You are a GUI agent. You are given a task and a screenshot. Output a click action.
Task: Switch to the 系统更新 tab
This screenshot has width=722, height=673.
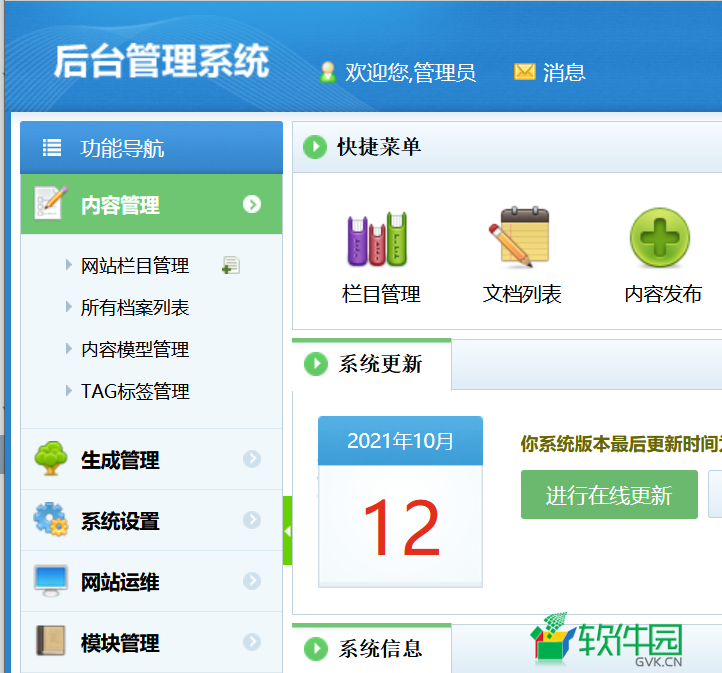372,364
